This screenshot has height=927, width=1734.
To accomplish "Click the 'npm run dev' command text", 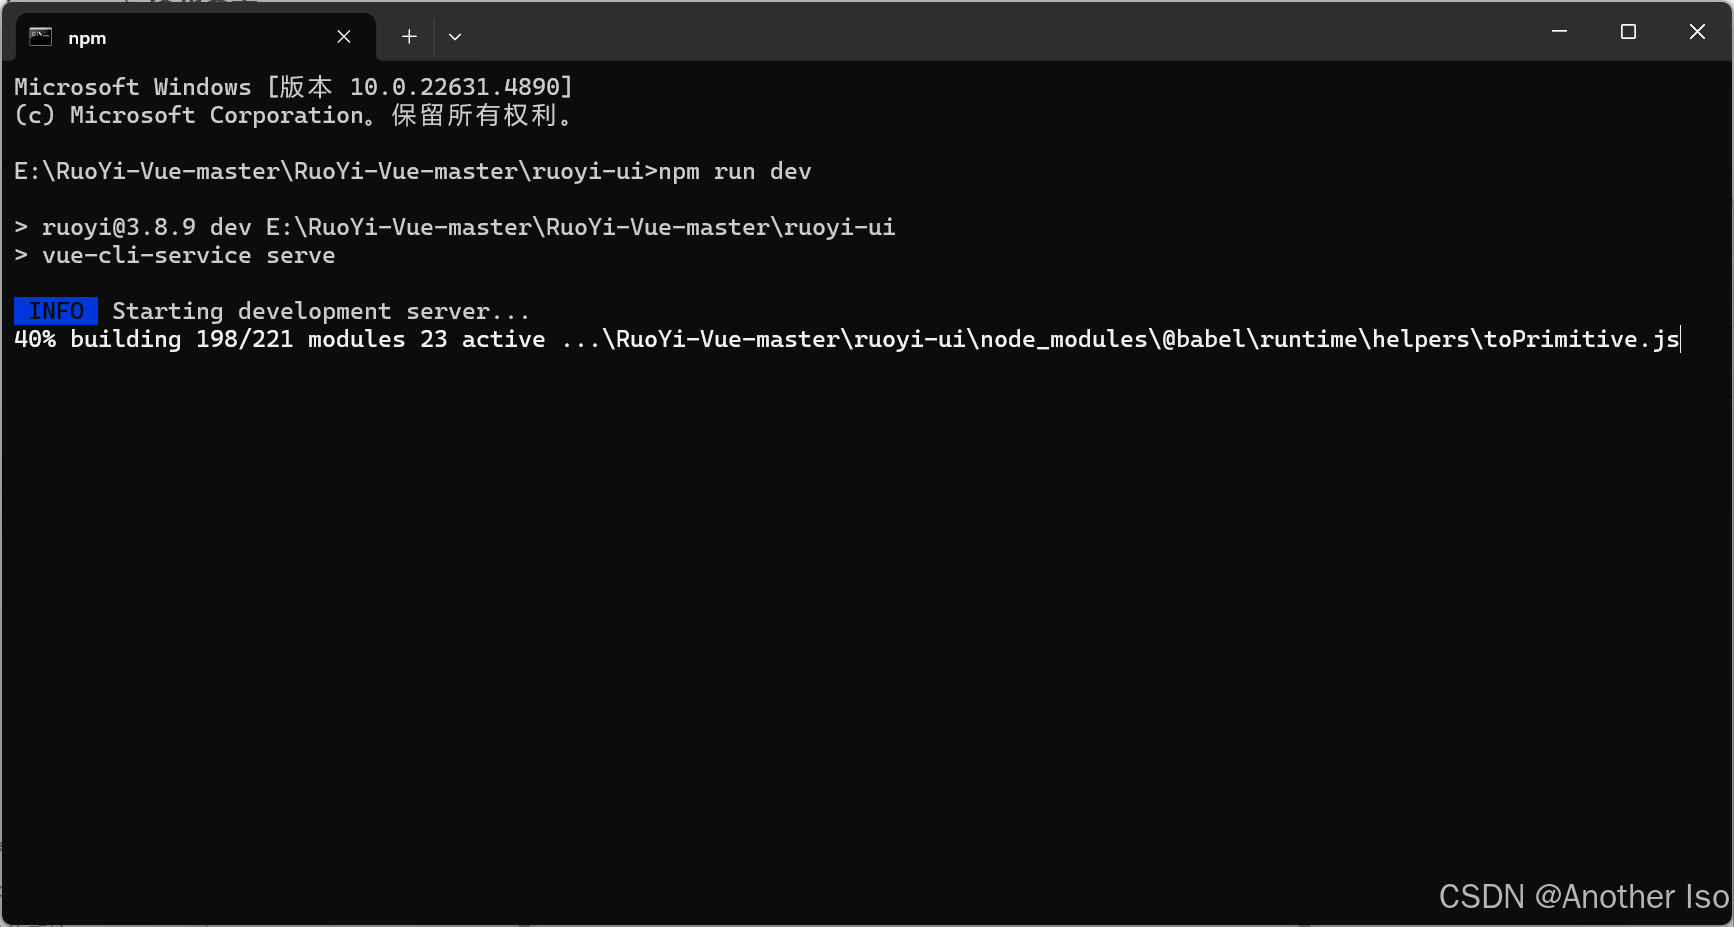I will click(735, 171).
